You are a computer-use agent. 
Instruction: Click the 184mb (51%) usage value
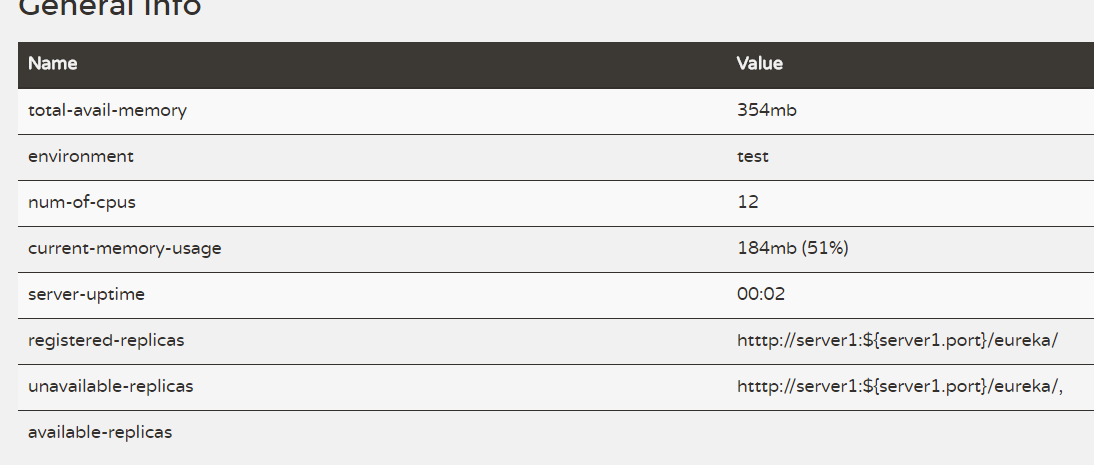pos(792,249)
